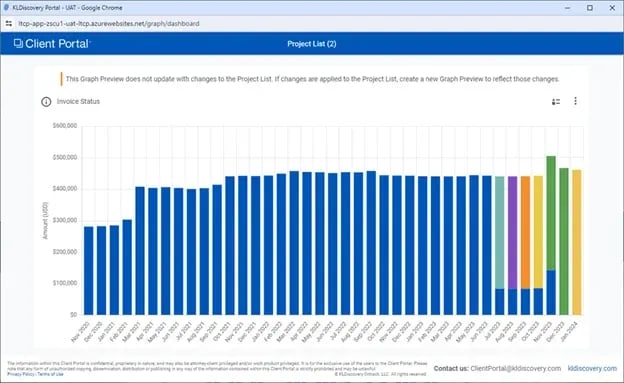Viewport: 624px width, 383px height.
Task: Click the blue Nov 2020 bar
Action: (x=88, y=271)
